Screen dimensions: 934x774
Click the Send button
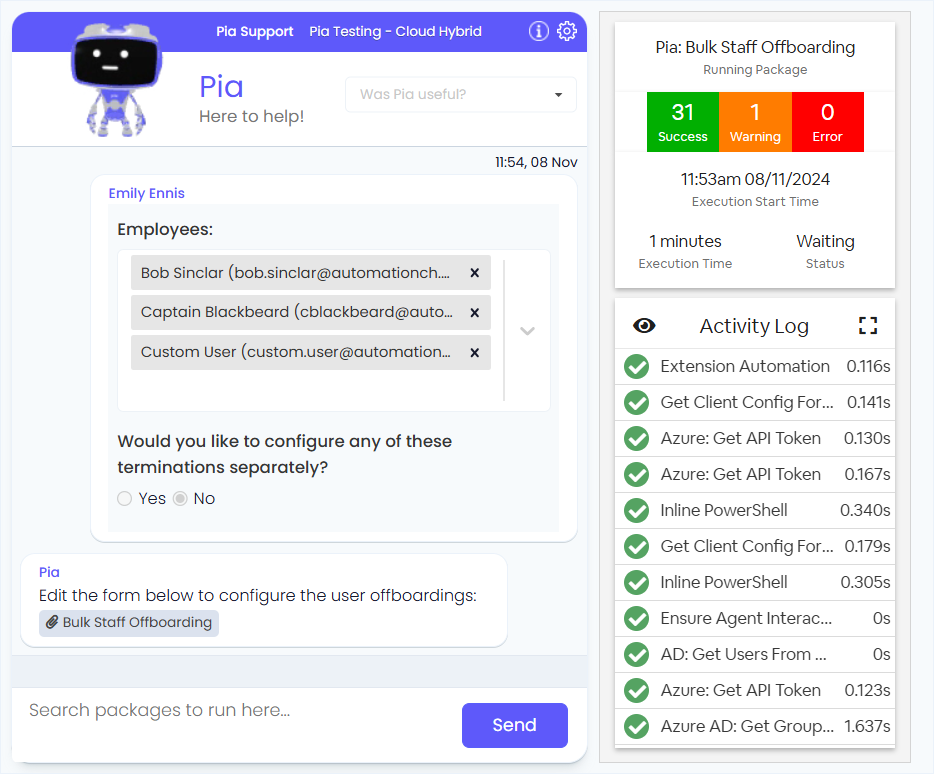pyautogui.click(x=515, y=725)
